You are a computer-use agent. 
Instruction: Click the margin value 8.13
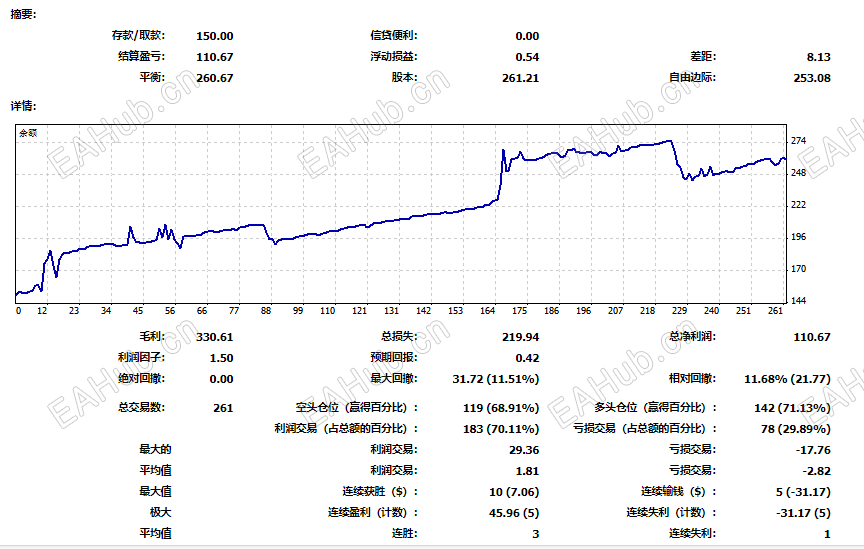818,57
